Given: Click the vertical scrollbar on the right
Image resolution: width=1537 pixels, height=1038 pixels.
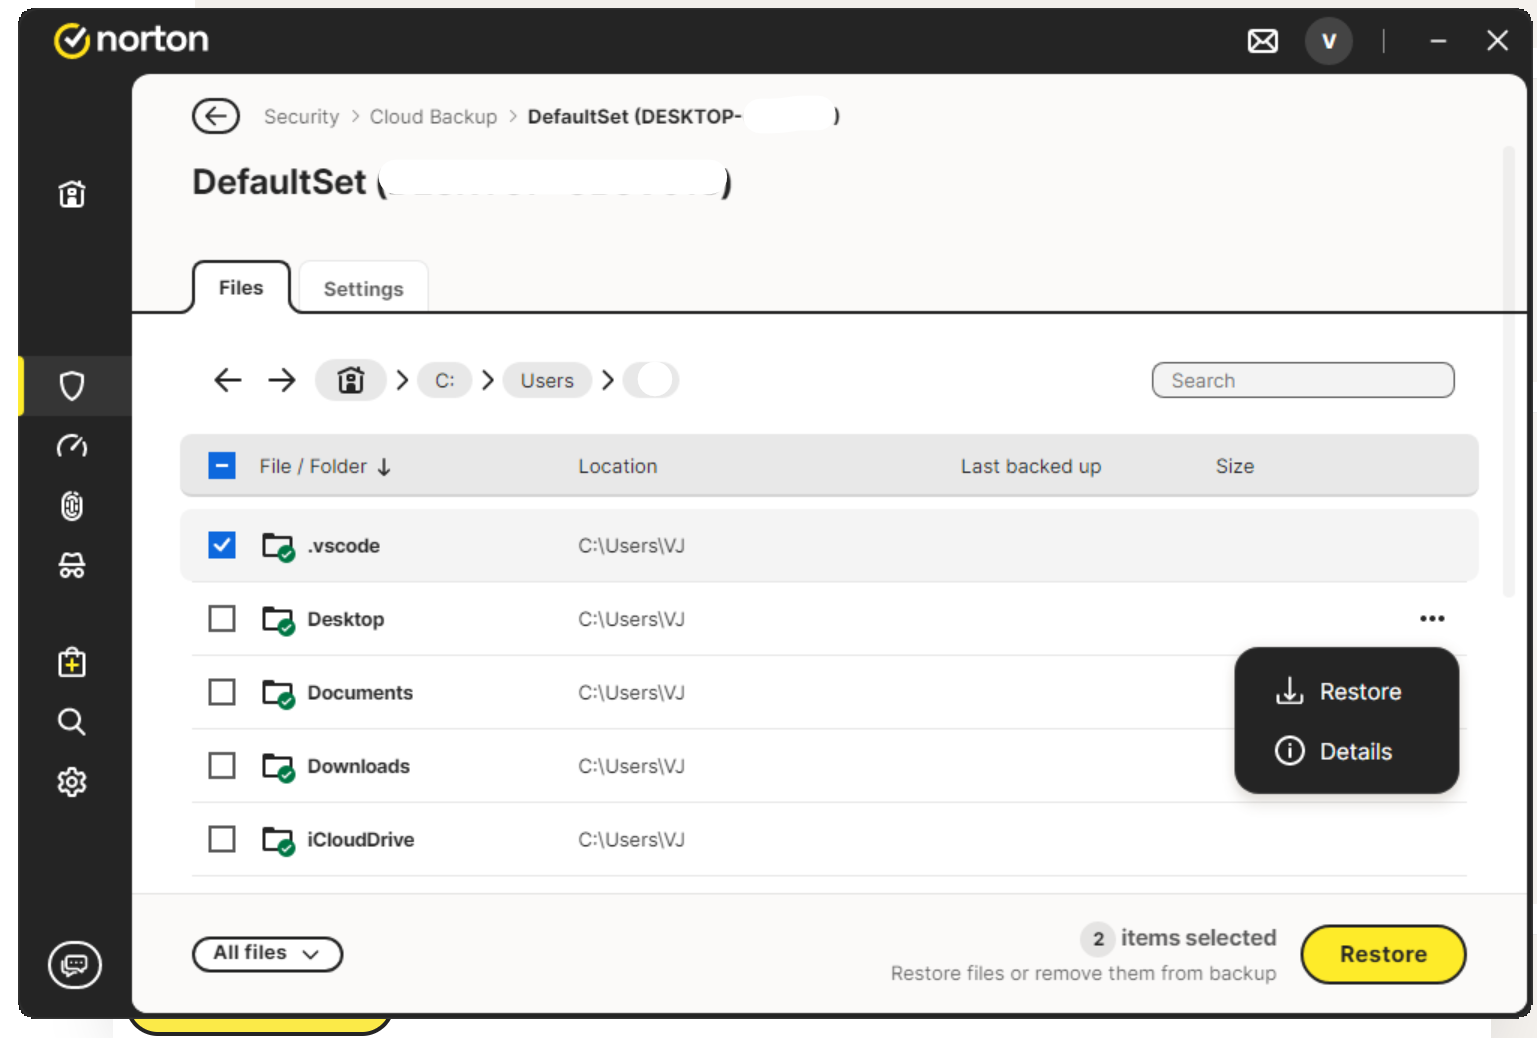Looking at the screenshot, I should click(1509, 370).
